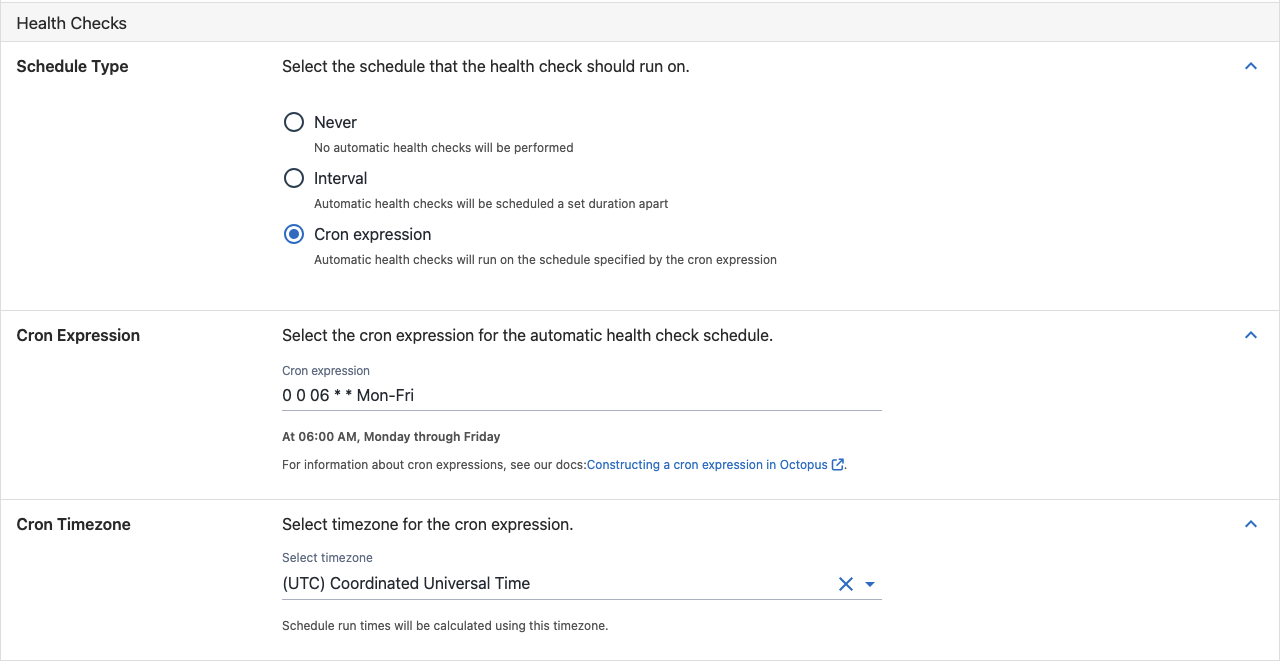
Task: Open Constructing a cron expression docs link
Action: tap(707, 464)
